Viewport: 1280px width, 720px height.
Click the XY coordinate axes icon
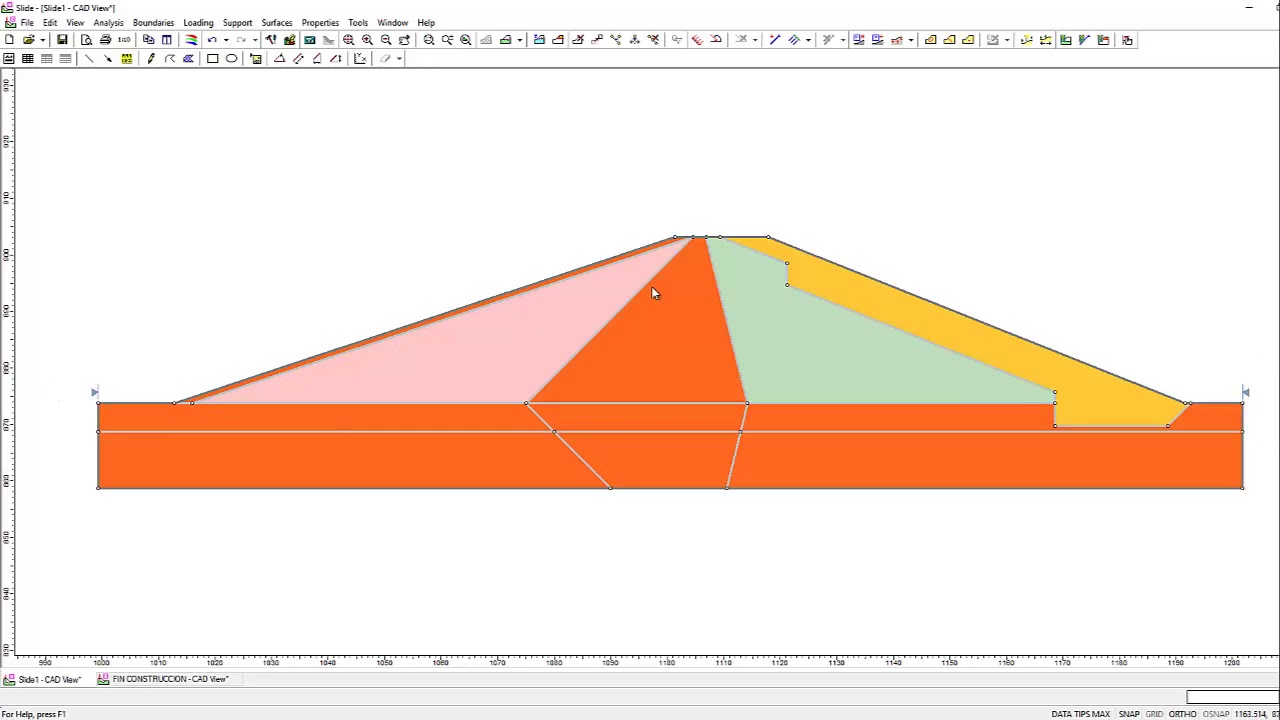[x=360, y=59]
